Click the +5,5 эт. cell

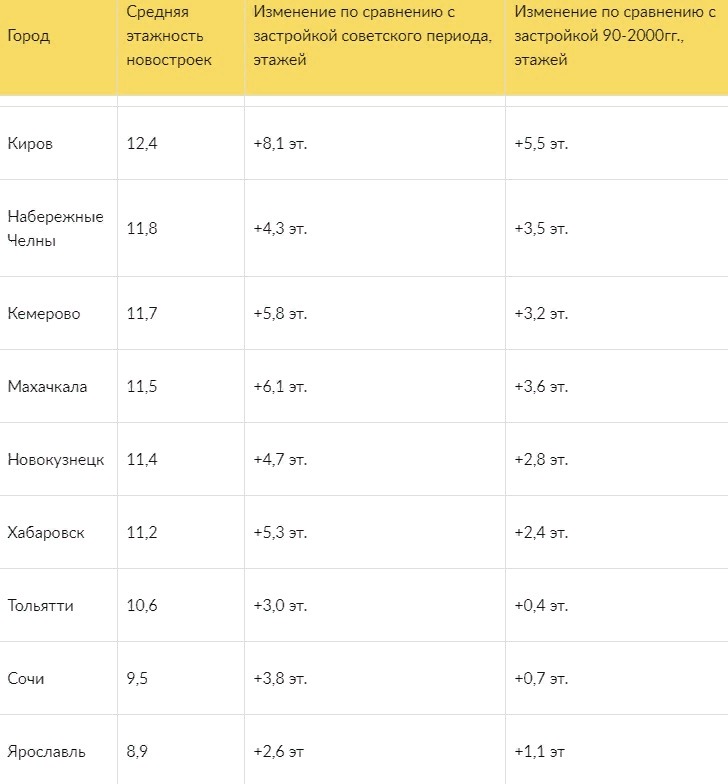coord(541,144)
